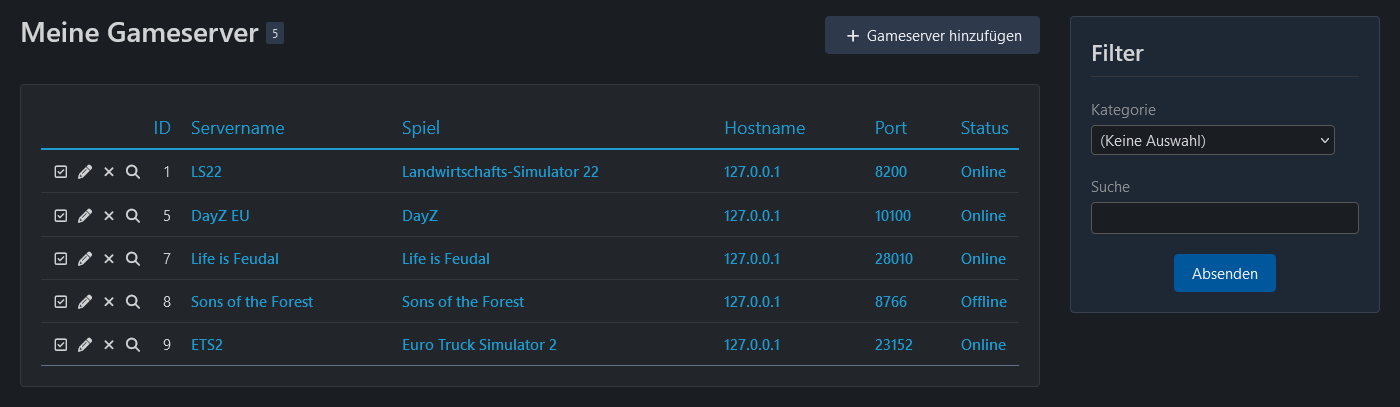The image size is (1400, 407).
Task: Toggle the checkbox for the ETS2 row
Action: coord(61,345)
